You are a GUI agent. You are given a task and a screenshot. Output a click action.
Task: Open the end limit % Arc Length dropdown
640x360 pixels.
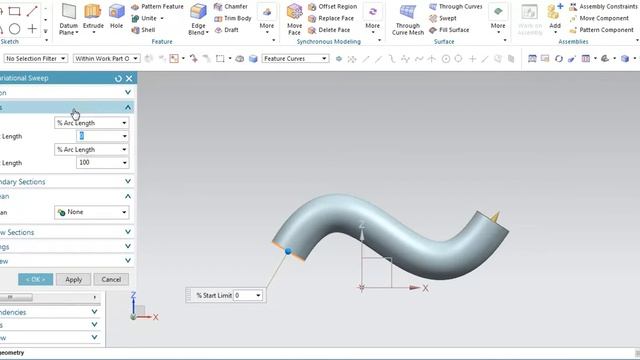91,150
